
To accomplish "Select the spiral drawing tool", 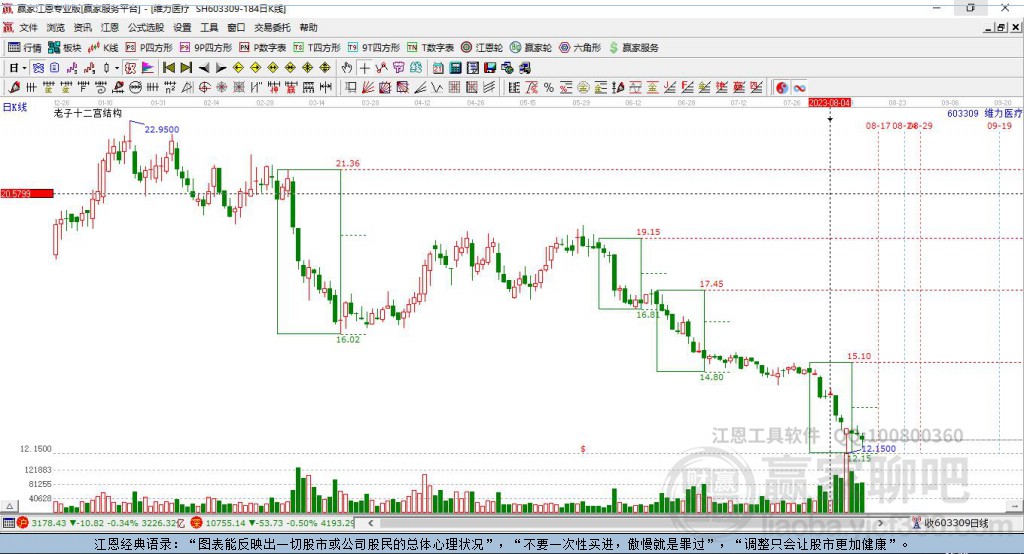I will (101, 88).
